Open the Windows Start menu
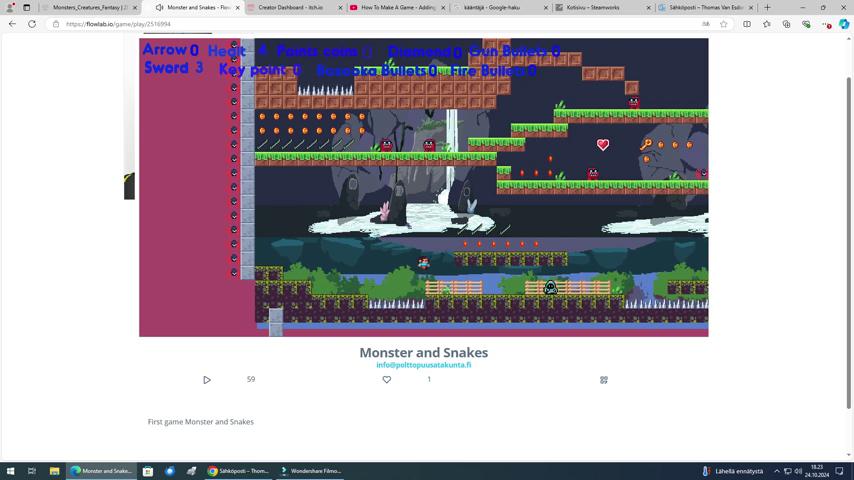Screen dimensions: 854x480 (x=10, y=471)
